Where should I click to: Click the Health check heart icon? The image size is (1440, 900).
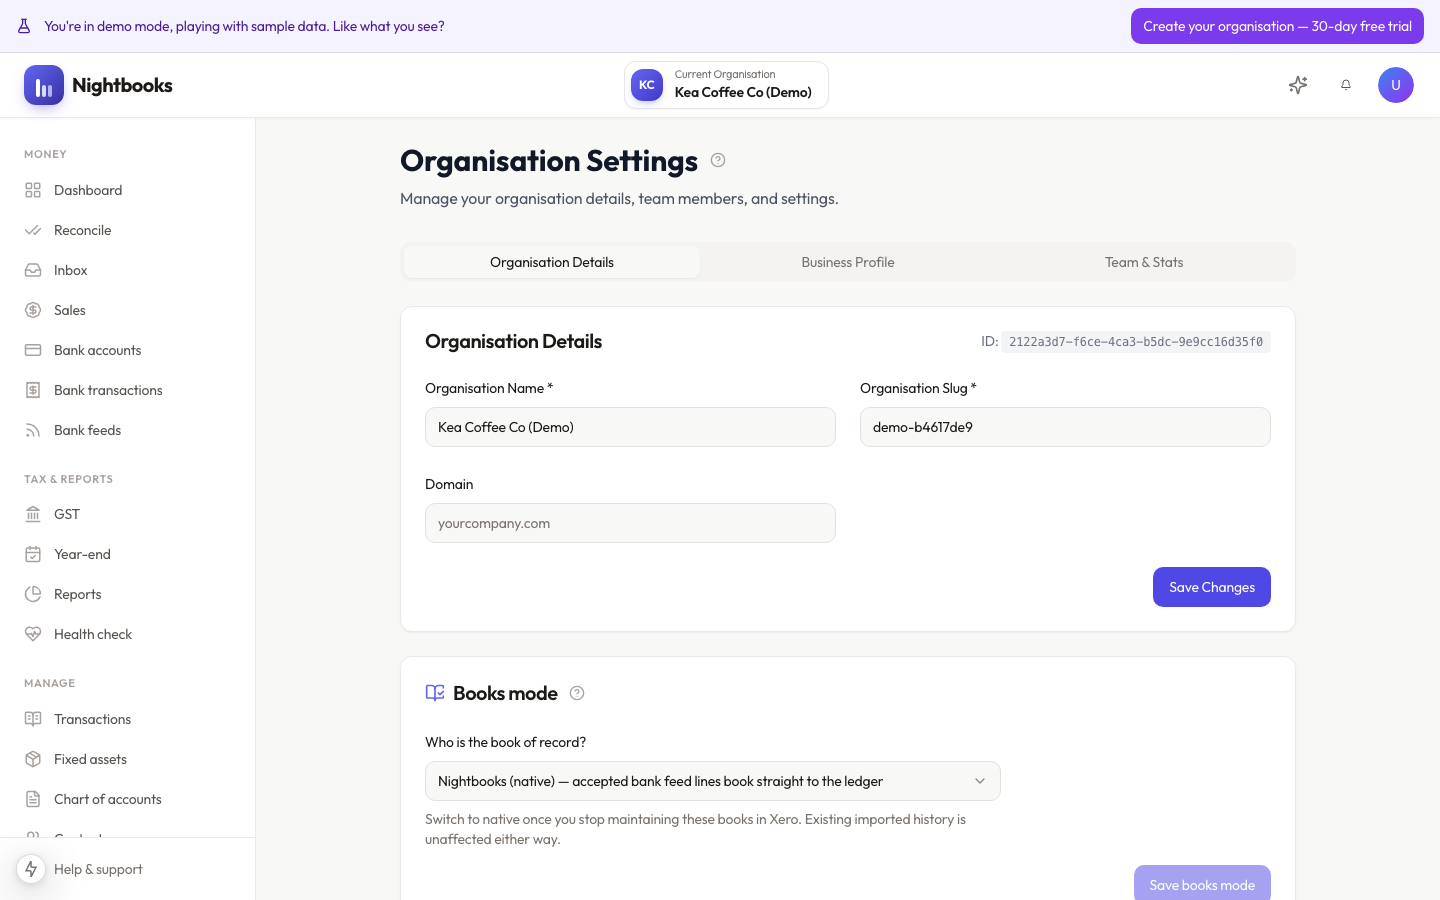coord(33,634)
